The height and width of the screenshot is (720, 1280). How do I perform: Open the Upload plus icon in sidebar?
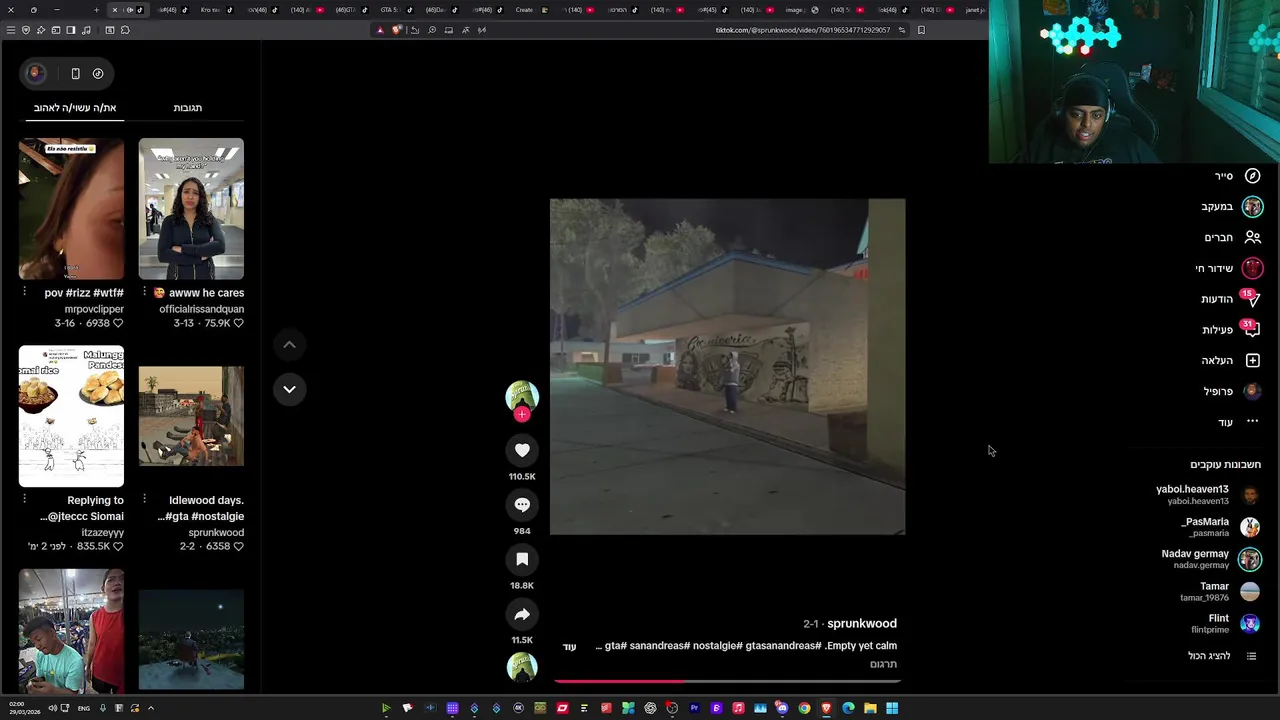(x=1252, y=360)
